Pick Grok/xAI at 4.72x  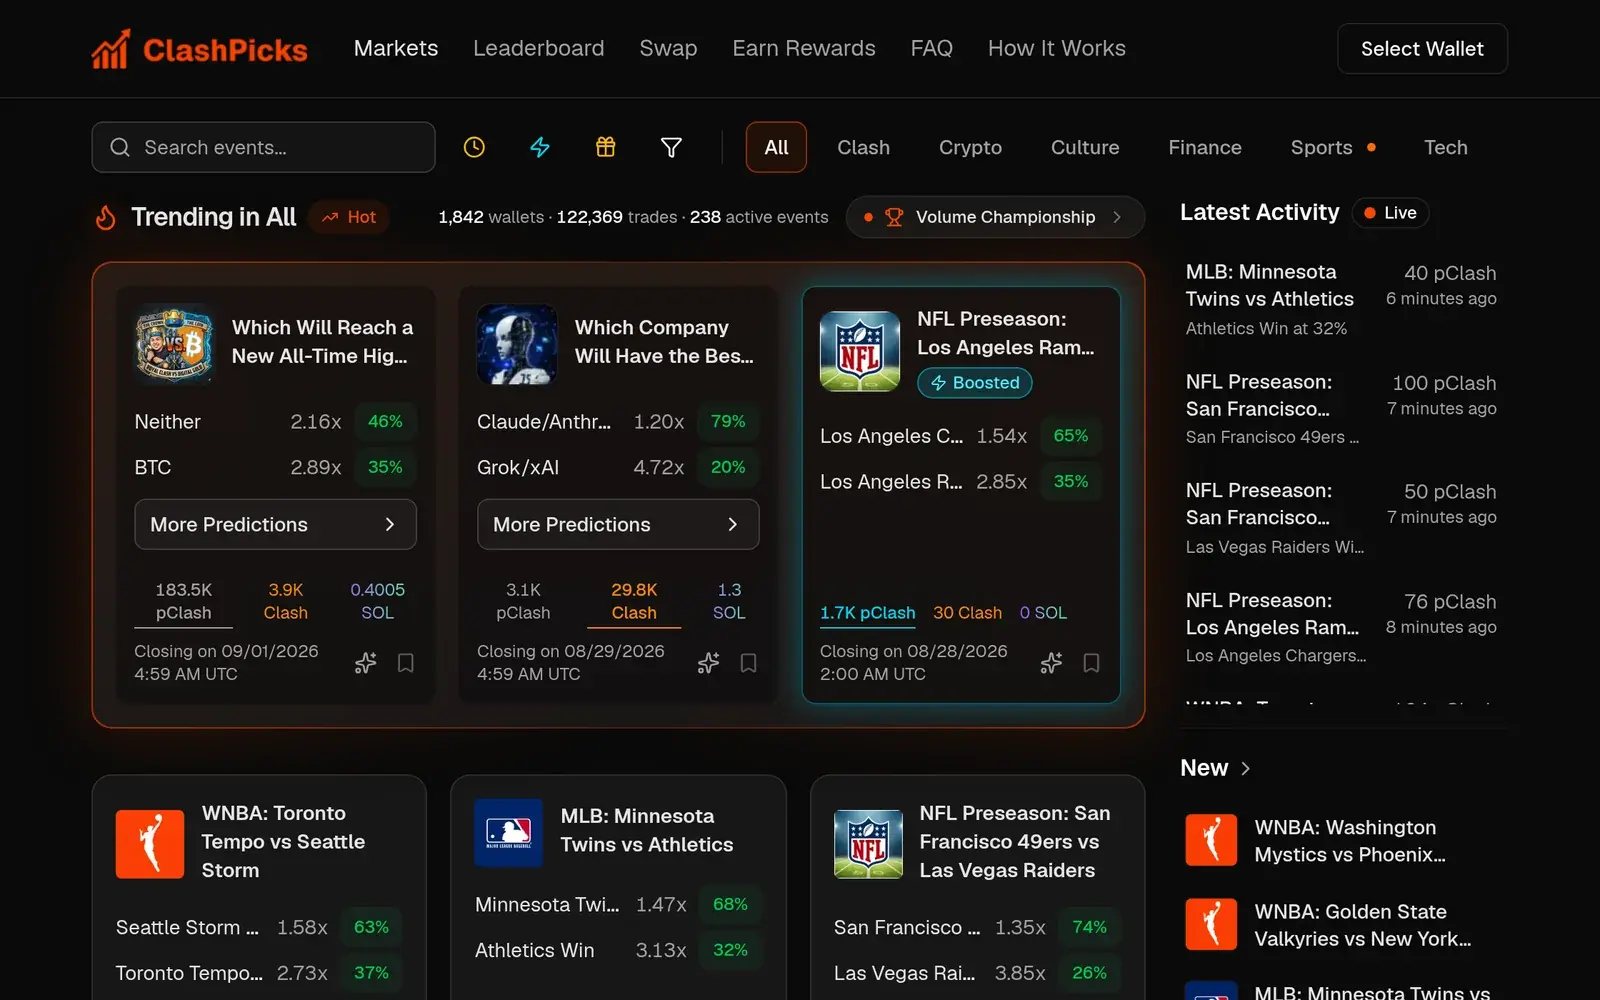(618, 467)
